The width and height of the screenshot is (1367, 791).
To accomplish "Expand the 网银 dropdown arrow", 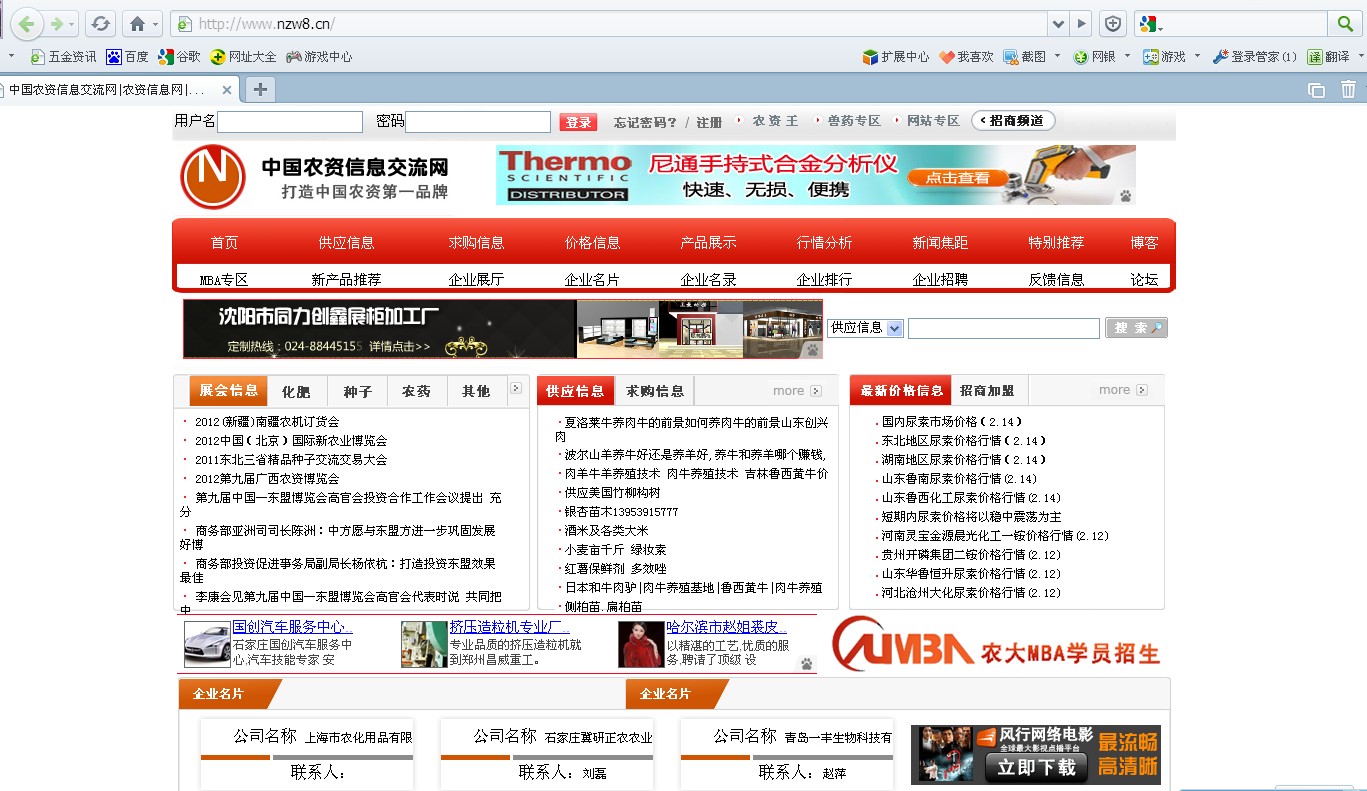I will pyautogui.click(x=1127, y=57).
